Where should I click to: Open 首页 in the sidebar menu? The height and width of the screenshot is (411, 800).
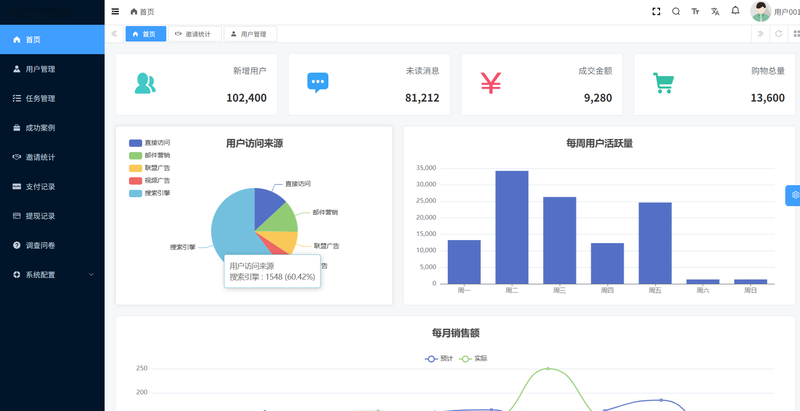point(52,39)
